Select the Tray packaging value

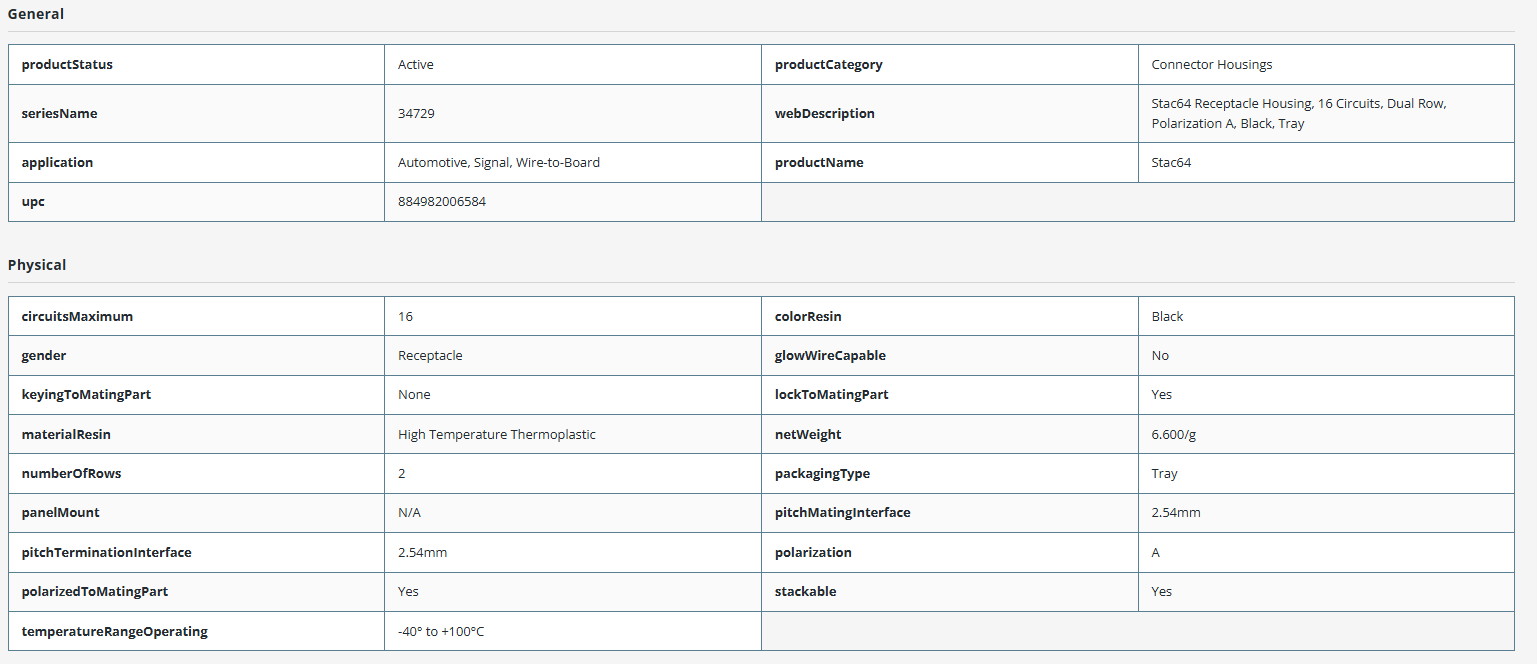tap(1164, 473)
